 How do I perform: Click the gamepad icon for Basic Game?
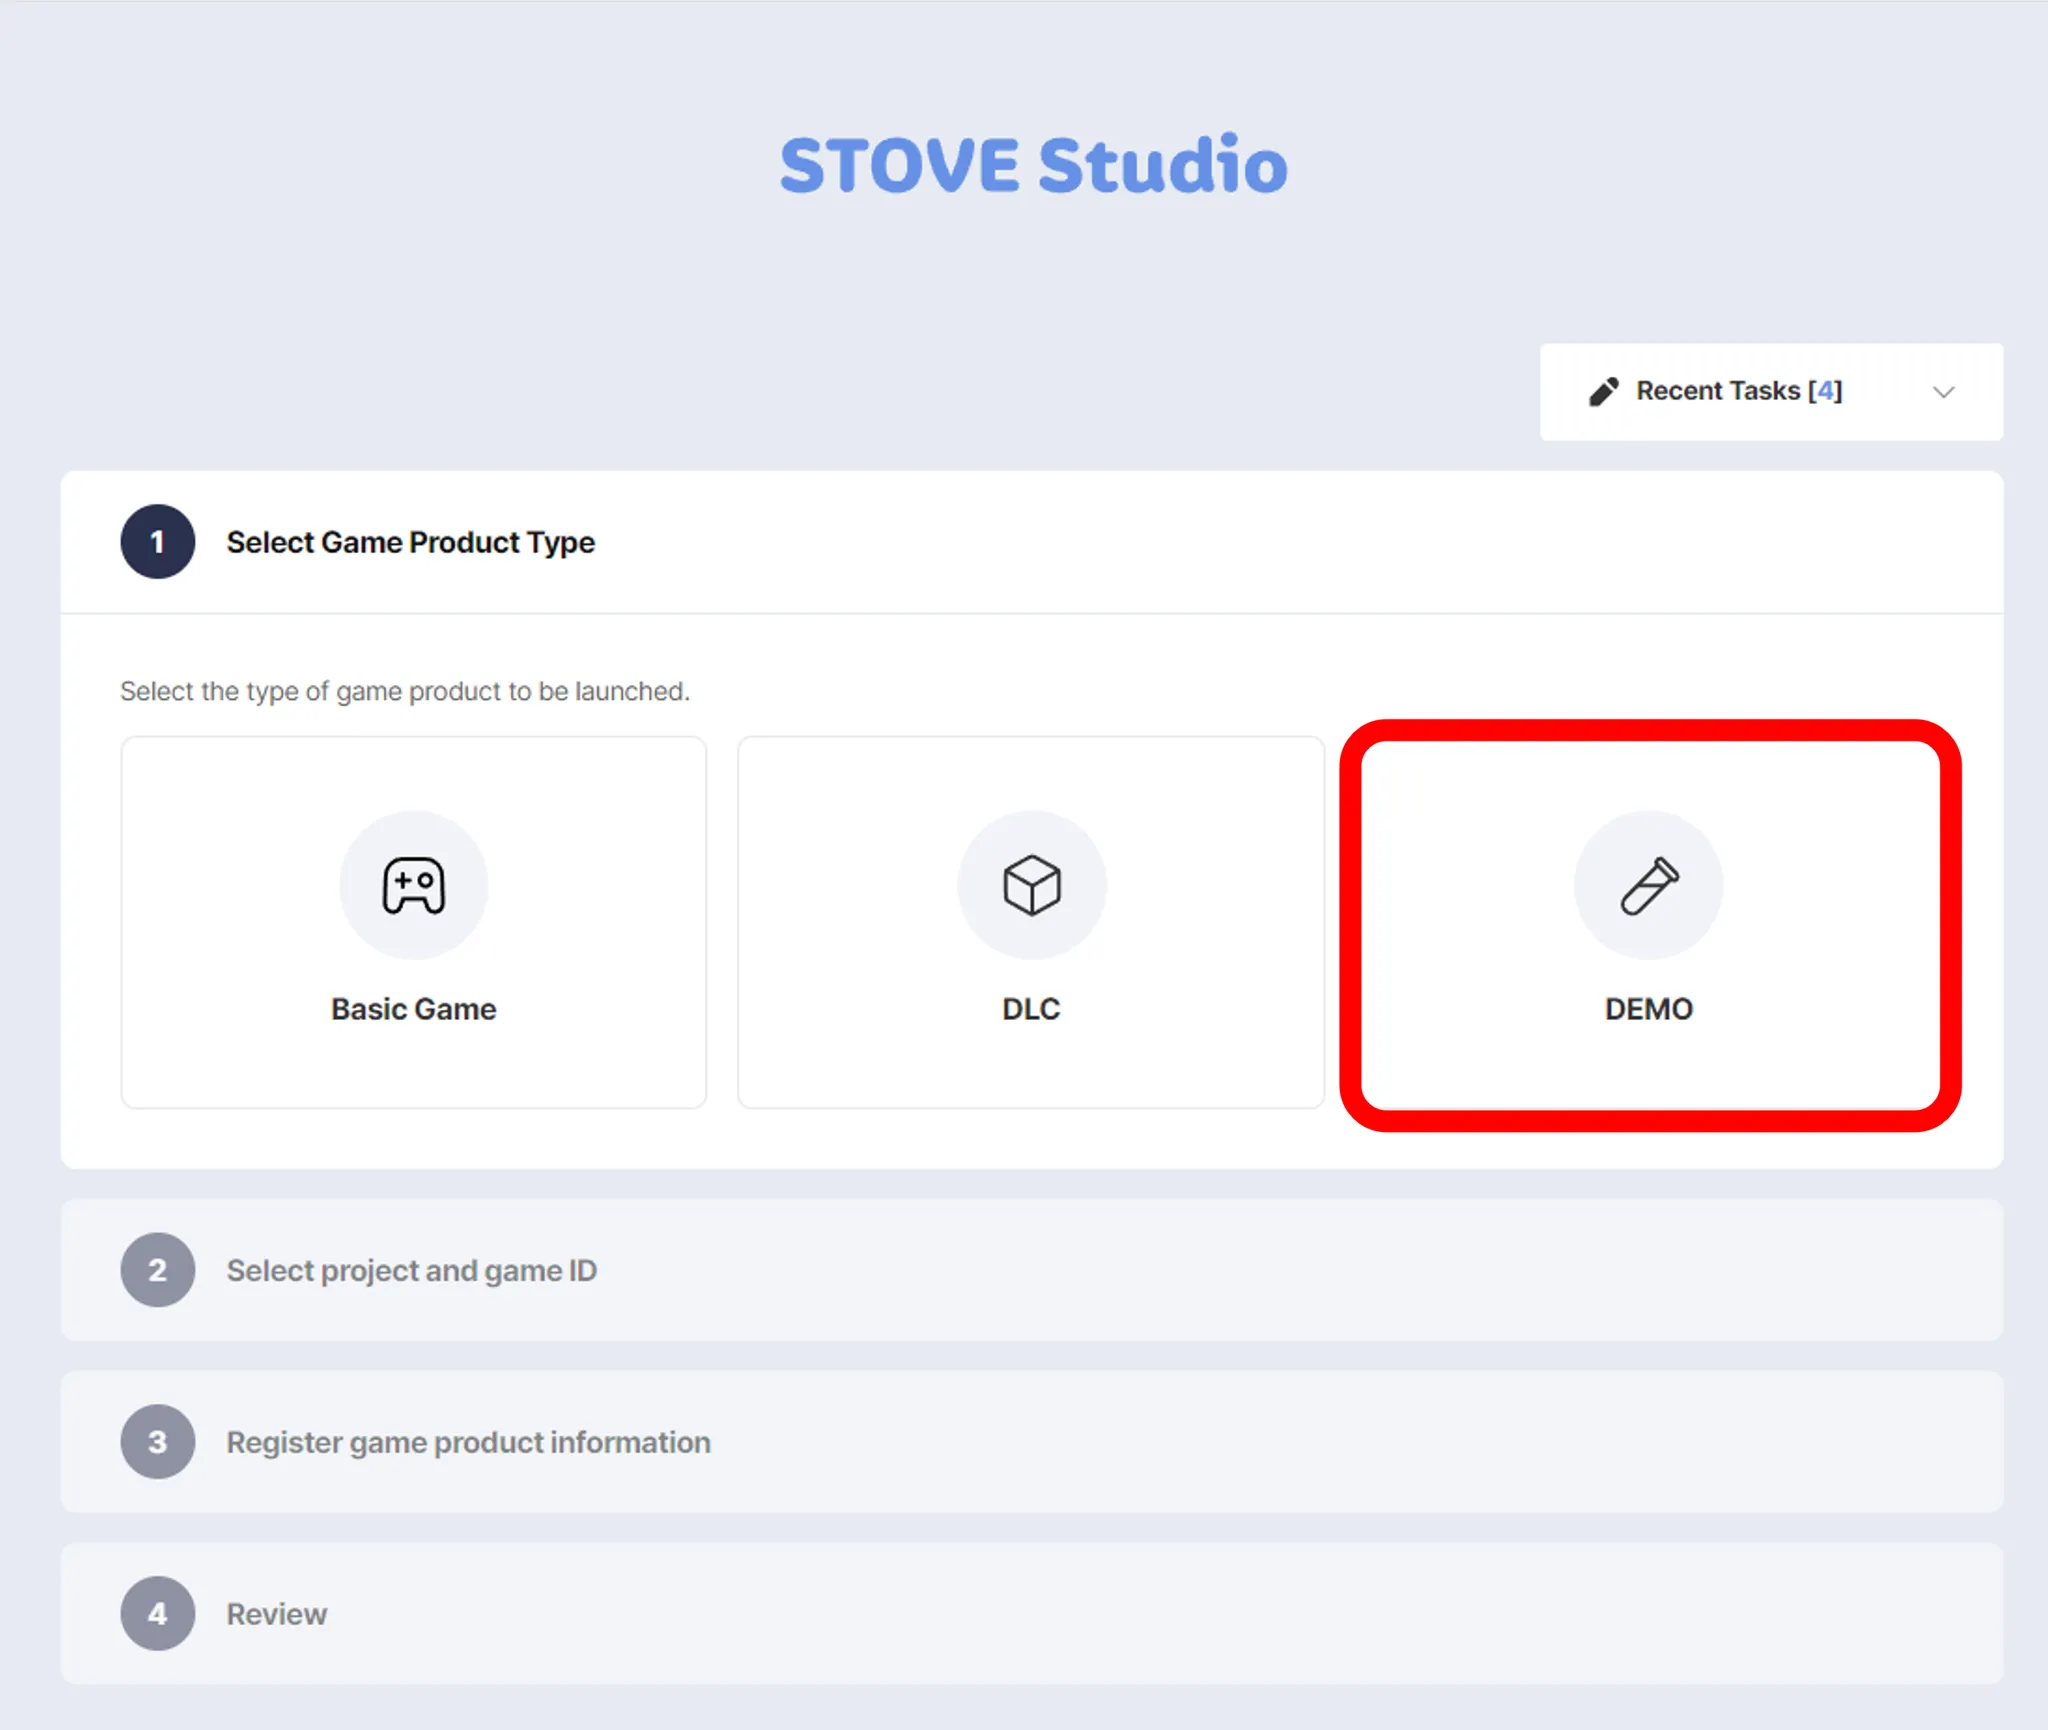(x=413, y=885)
